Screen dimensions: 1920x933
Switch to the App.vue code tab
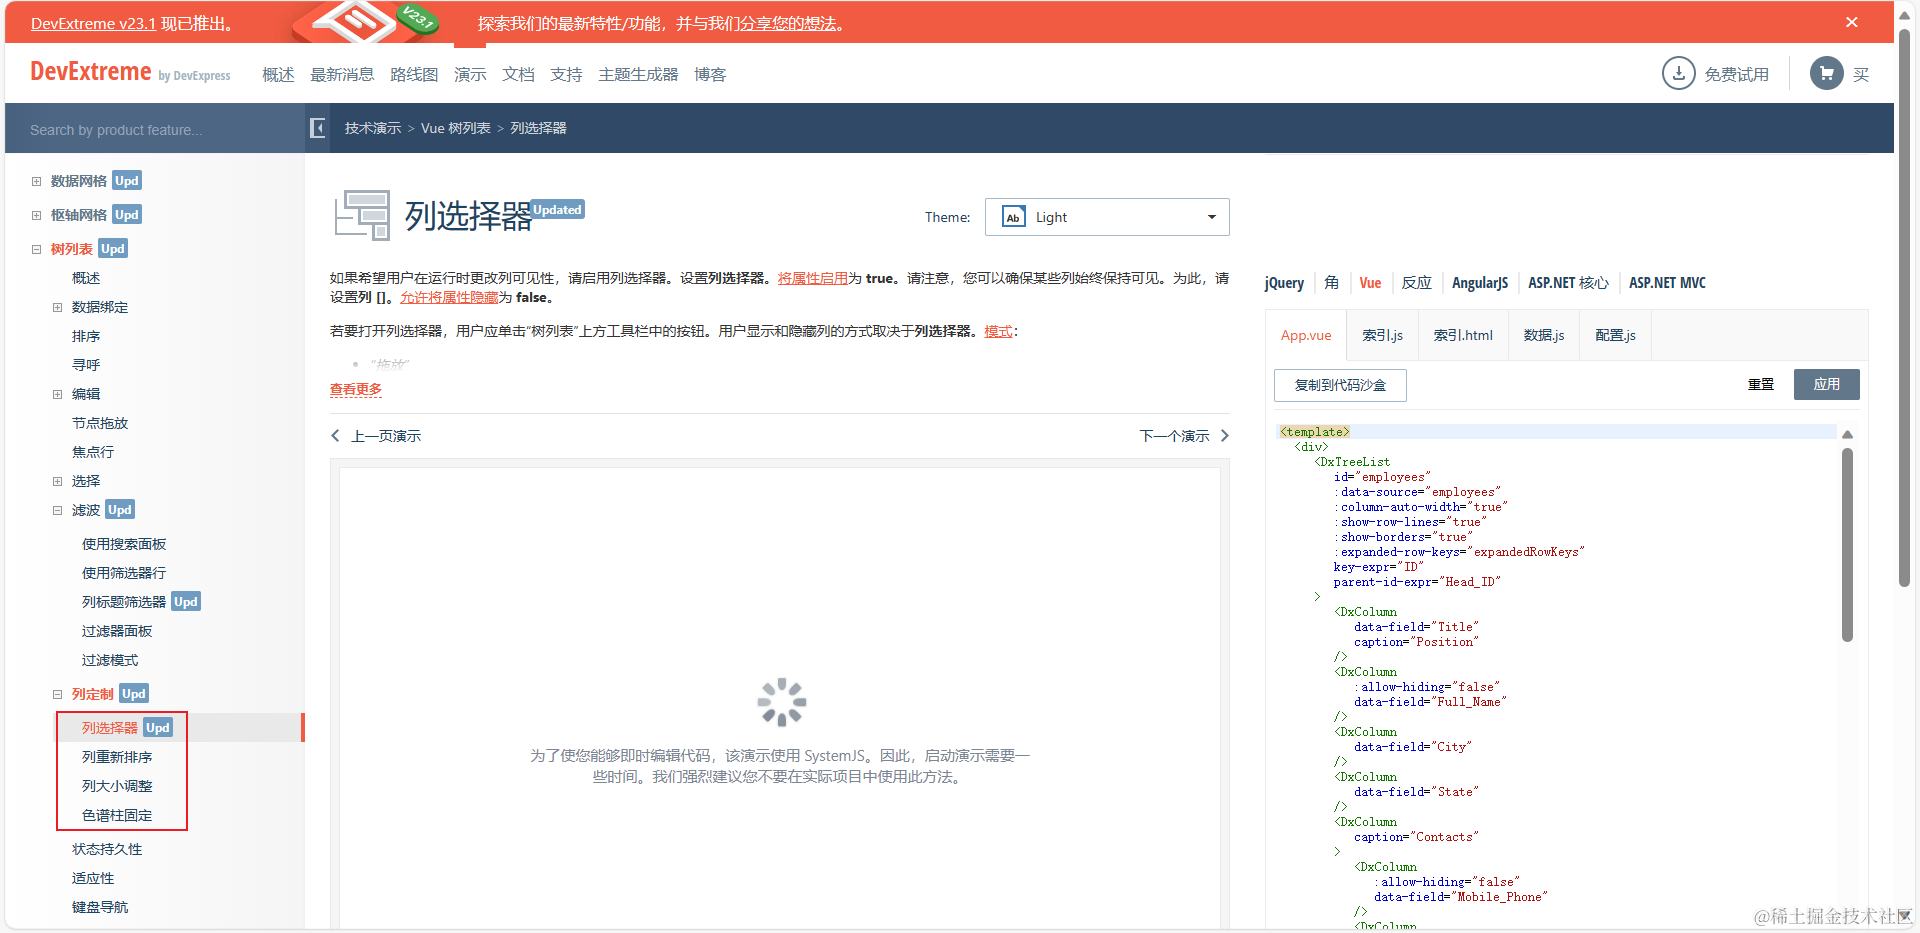(1306, 335)
